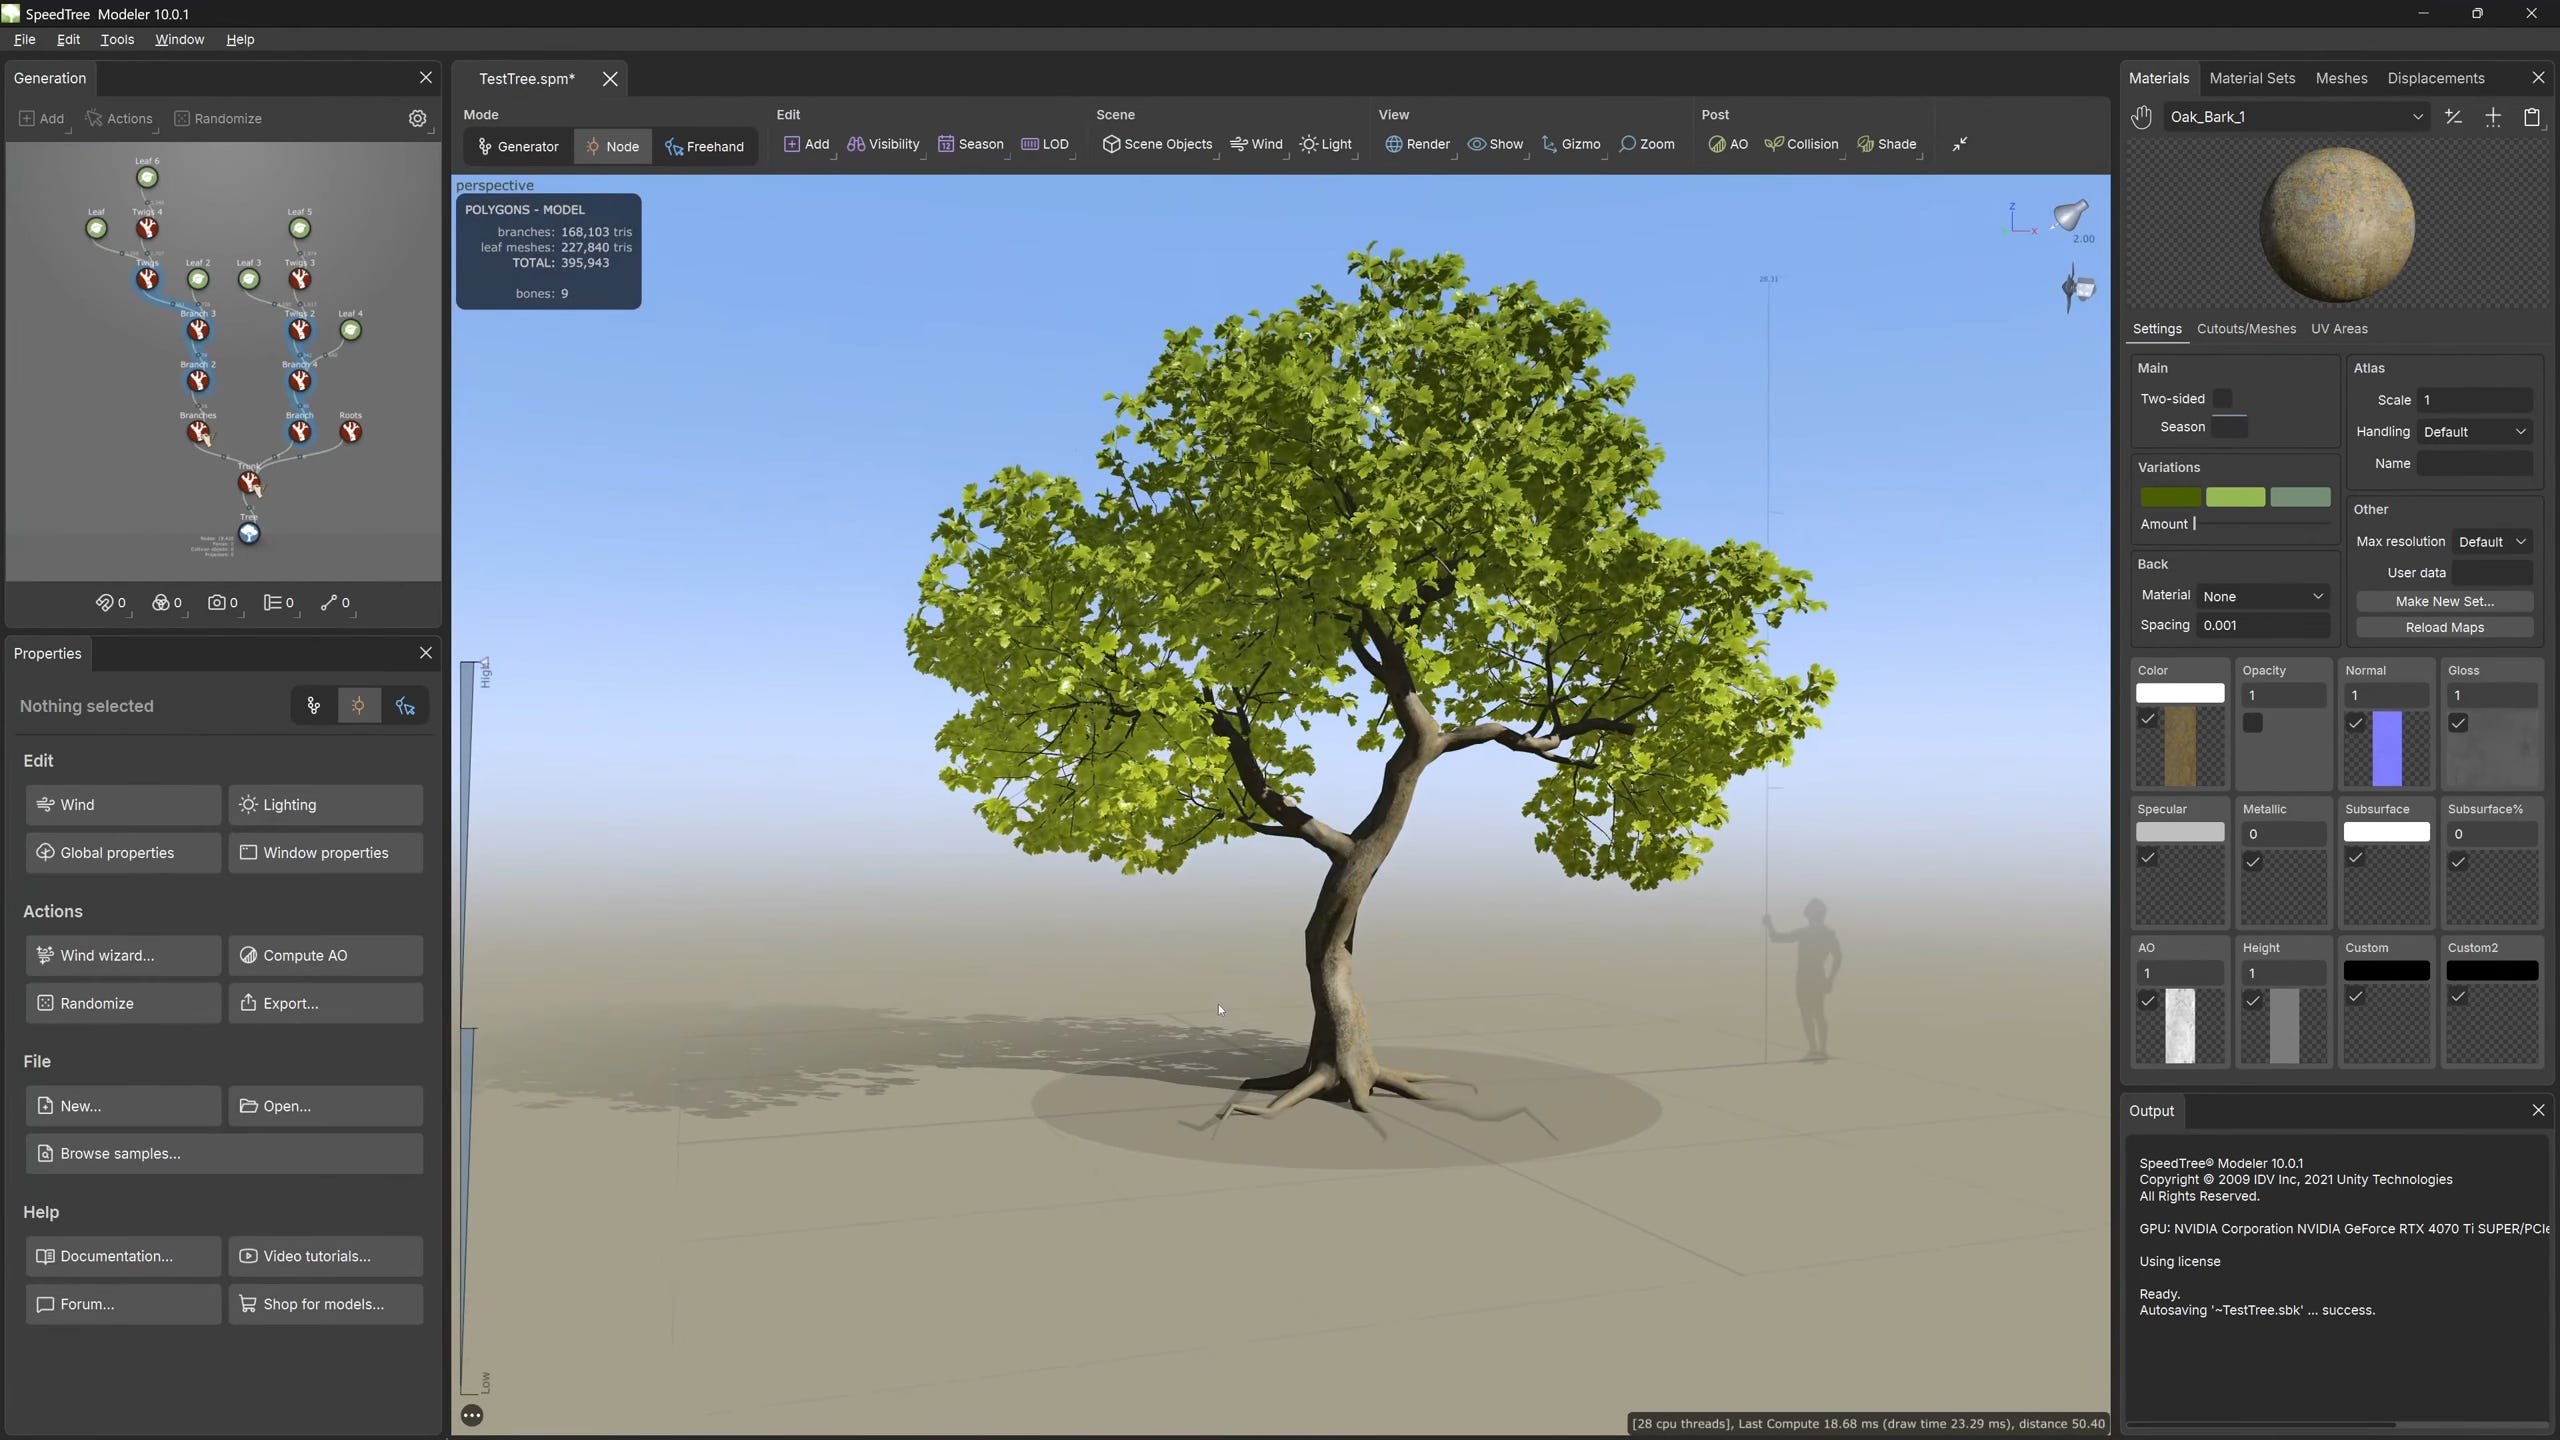Enable the Opacity map checkbox

click(2253, 723)
